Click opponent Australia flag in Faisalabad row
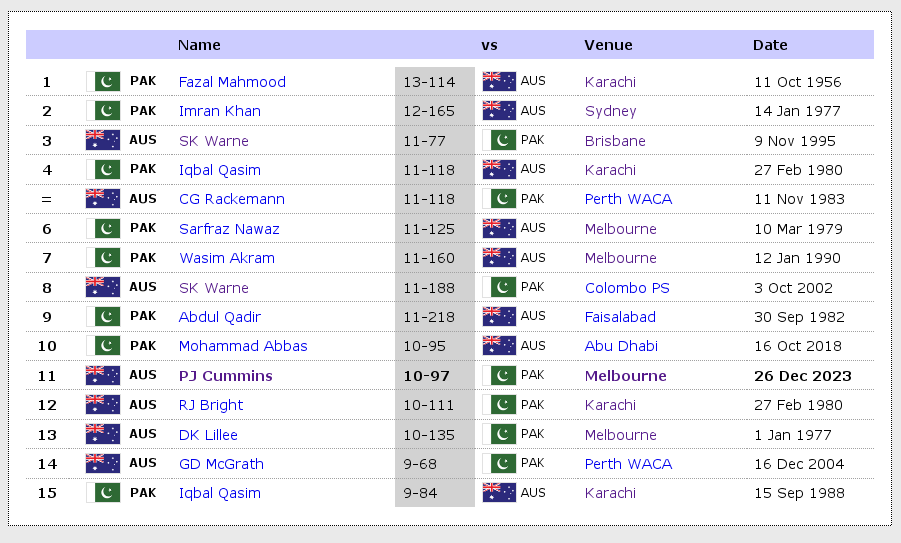 pos(499,316)
